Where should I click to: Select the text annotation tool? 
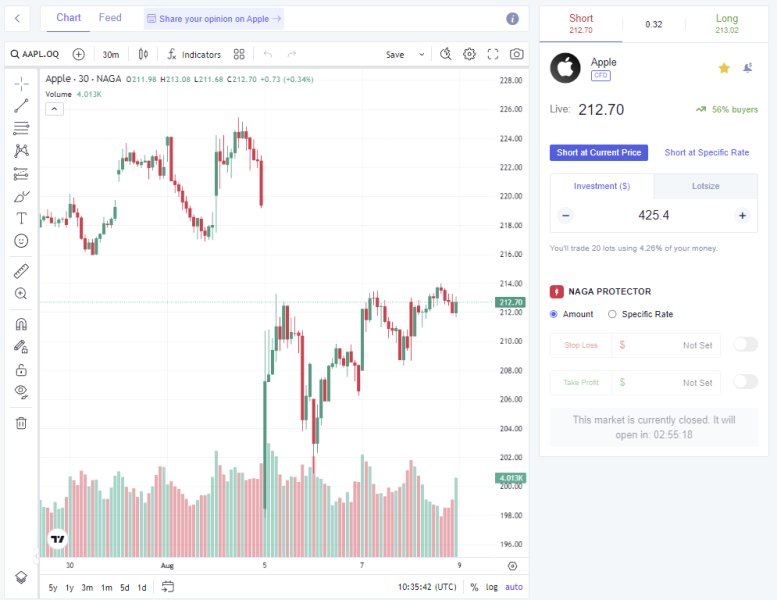pyautogui.click(x=21, y=218)
